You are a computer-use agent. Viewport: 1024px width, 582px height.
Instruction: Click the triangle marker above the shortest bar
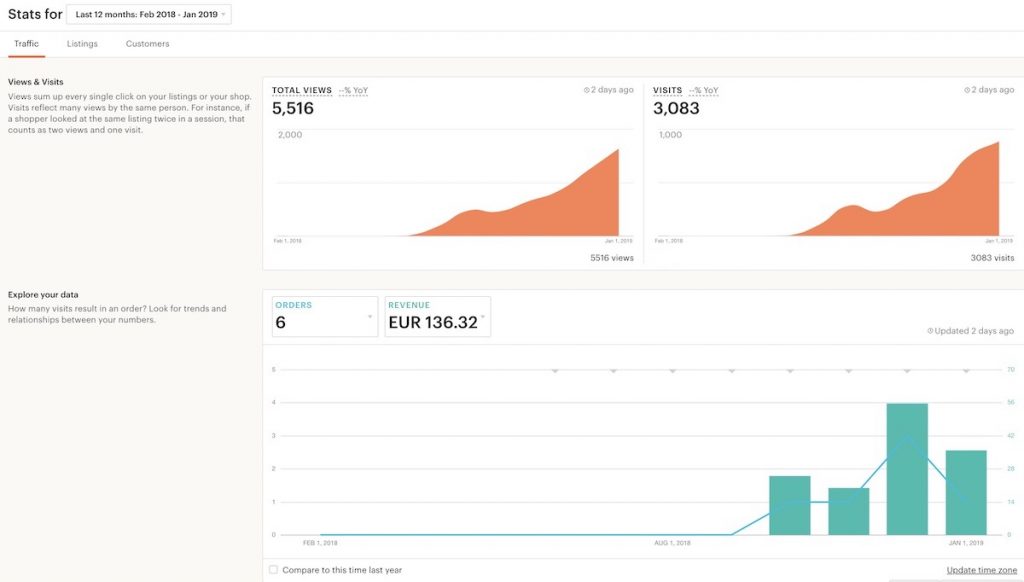point(848,371)
